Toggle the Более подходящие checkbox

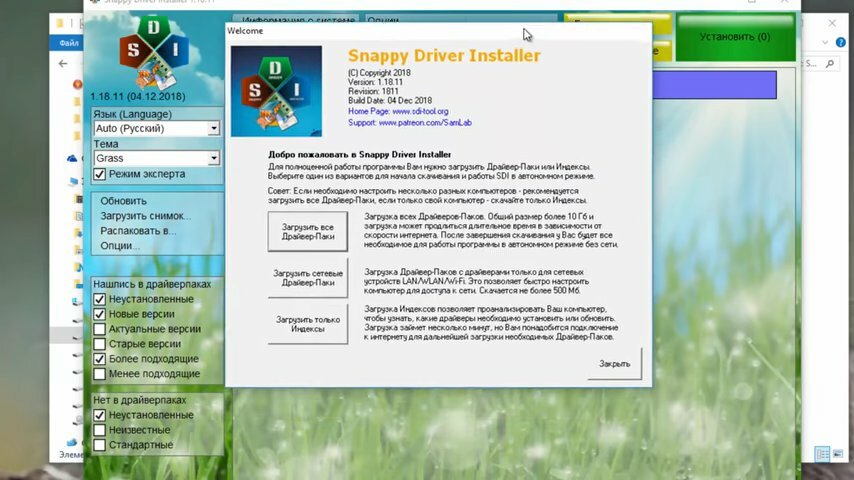point(99,359)
